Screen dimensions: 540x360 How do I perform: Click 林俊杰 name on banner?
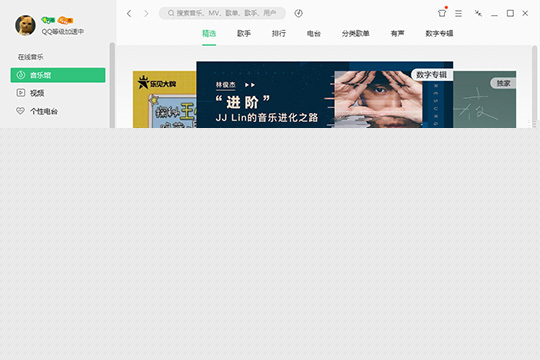[x=226, y=85]
